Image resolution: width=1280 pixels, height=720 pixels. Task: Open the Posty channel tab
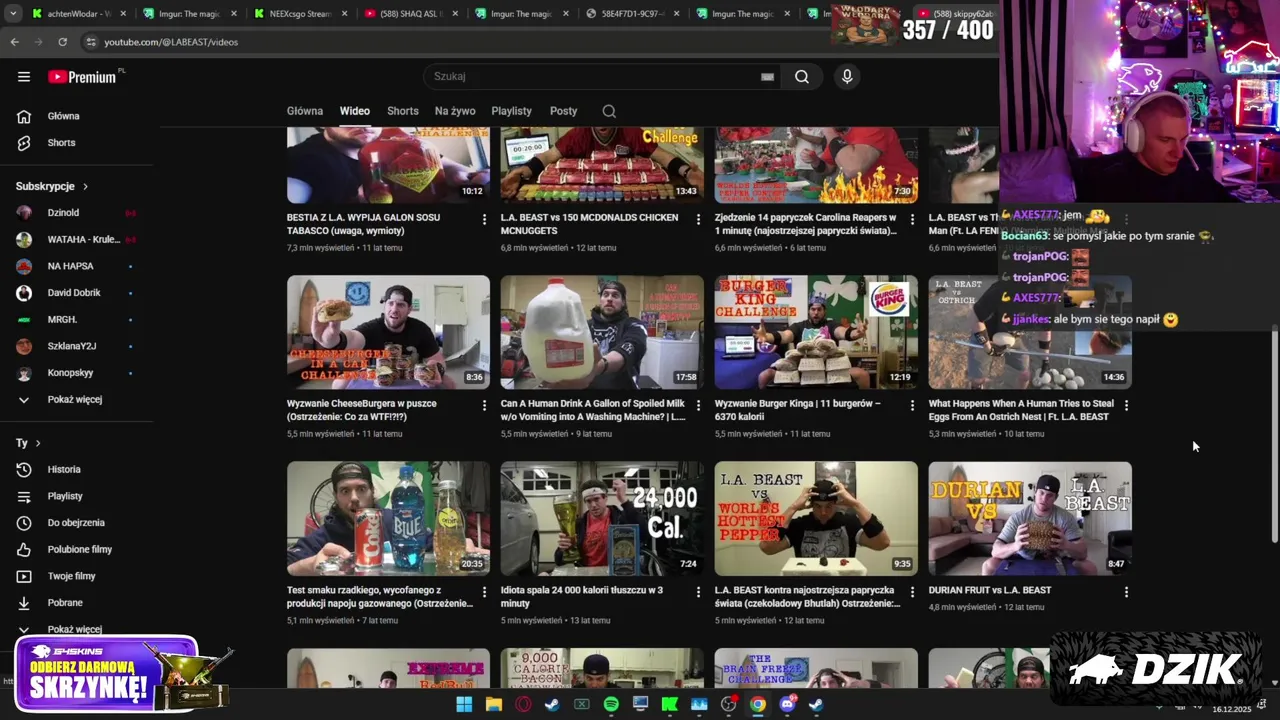pyautogui.click(x=564, y=111)
